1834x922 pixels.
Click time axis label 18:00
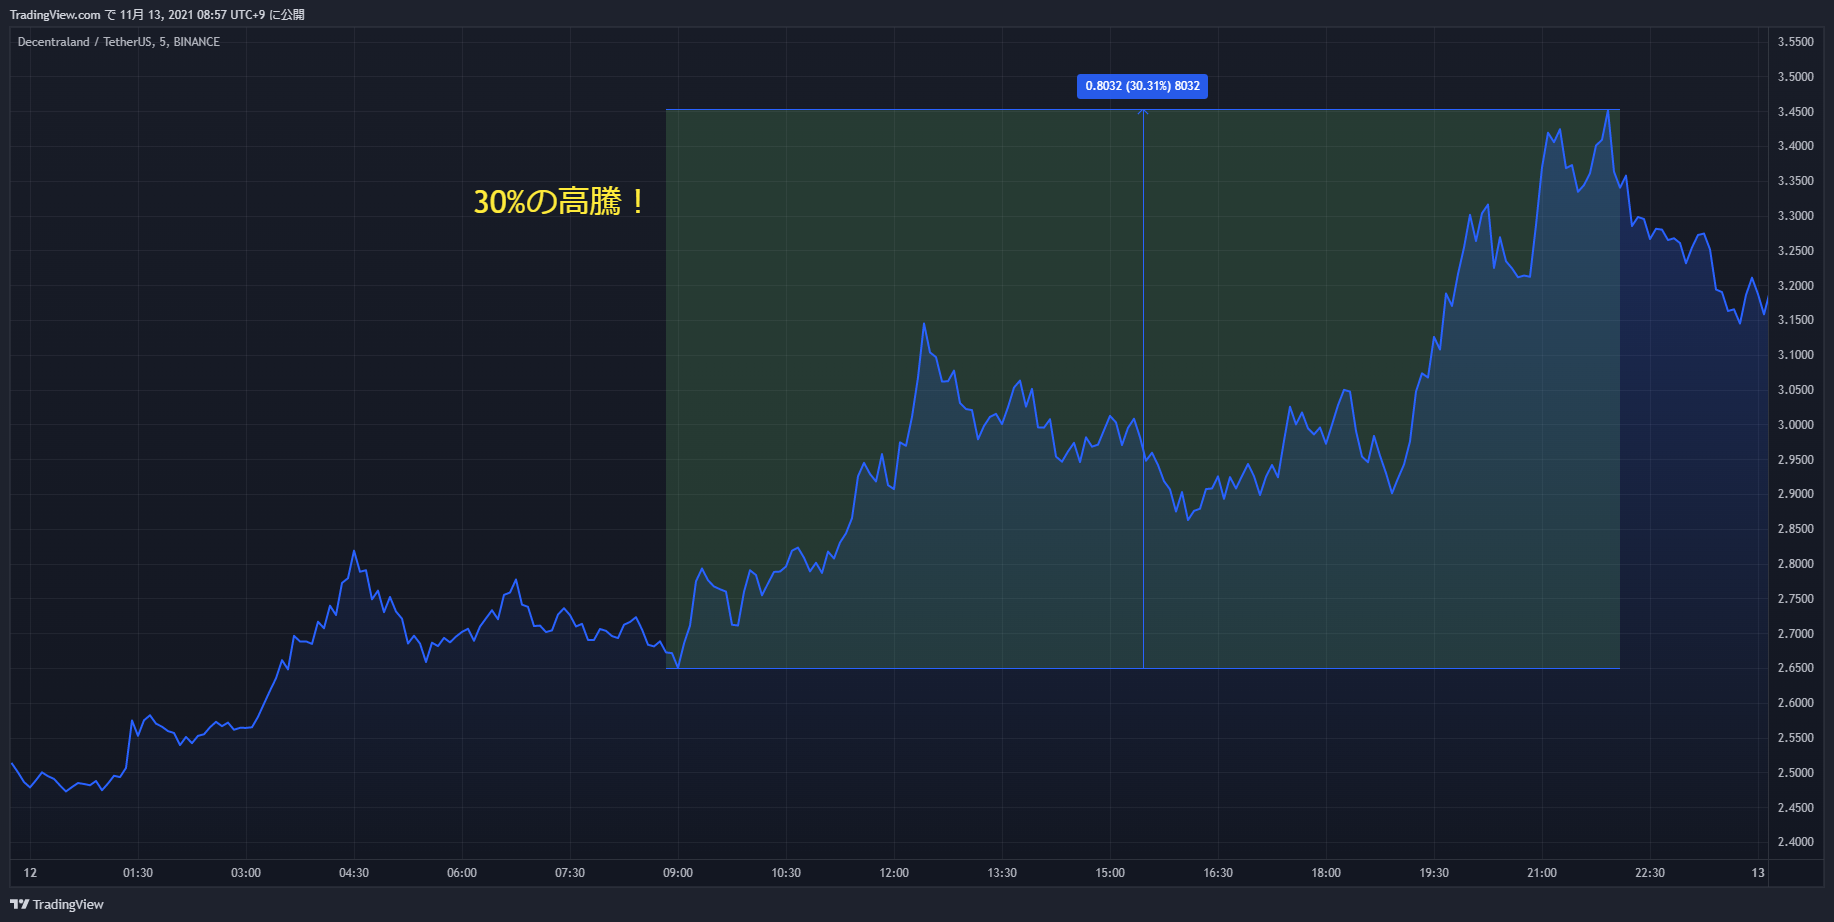[x=1326, y=873]
